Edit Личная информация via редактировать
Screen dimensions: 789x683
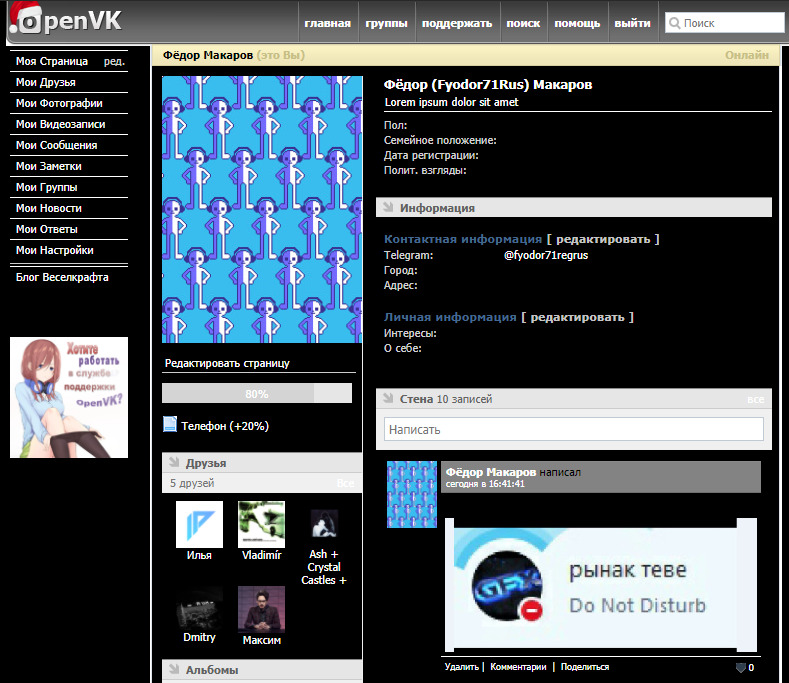click(577, 317)
